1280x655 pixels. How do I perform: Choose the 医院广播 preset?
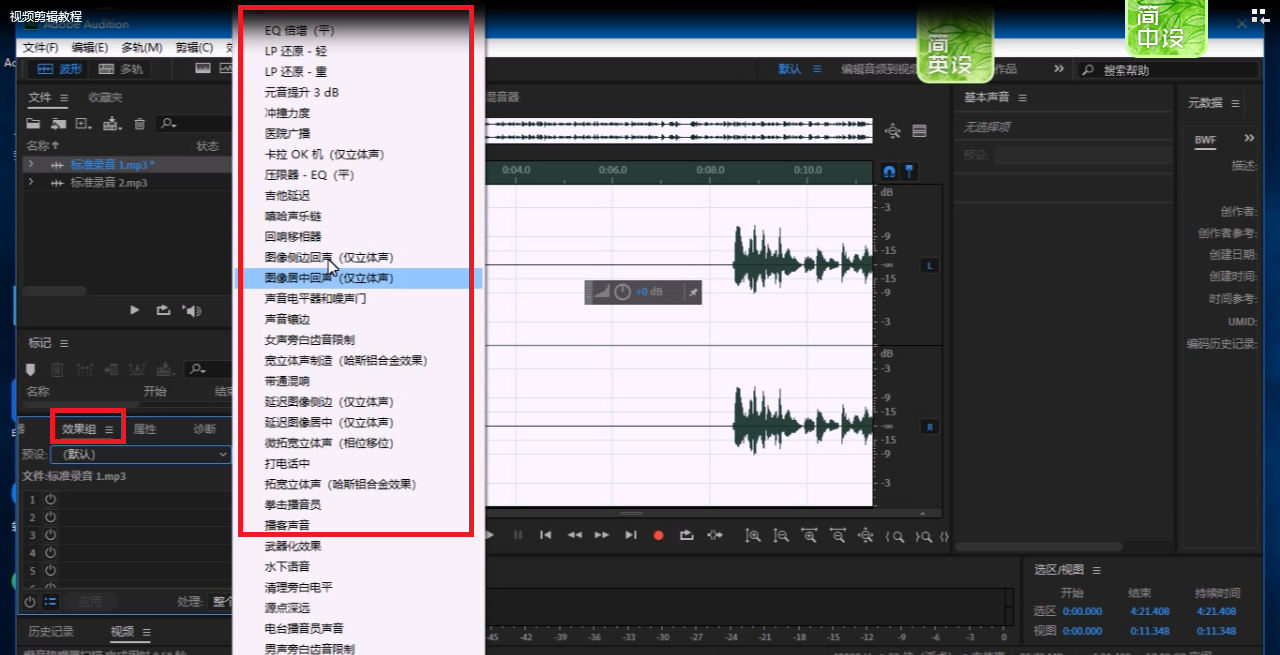tap(358, 133)
